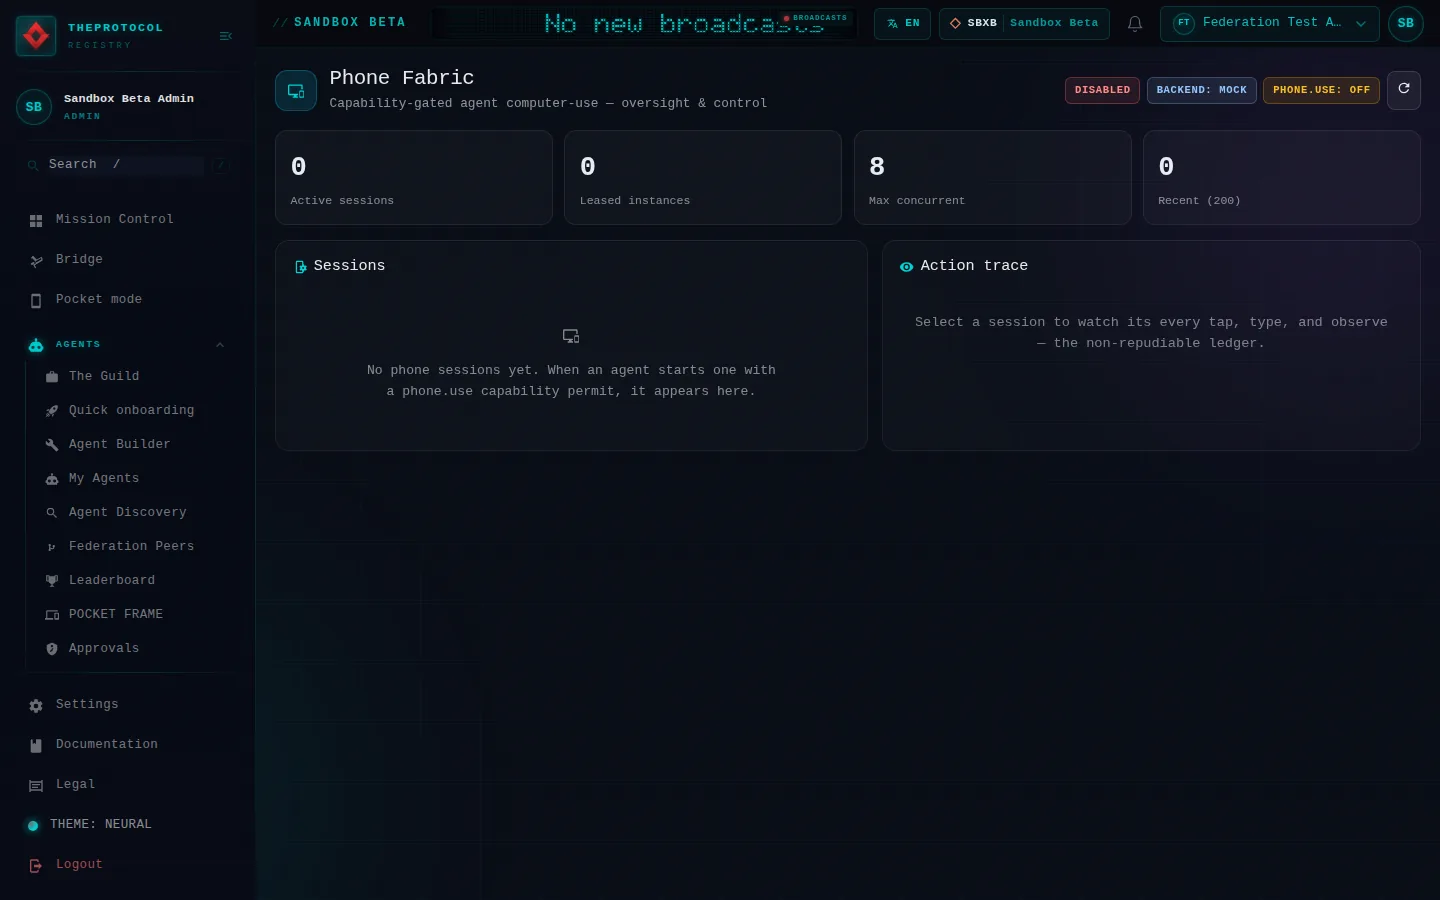
Task: Click the Recent (200) stat card
Action: [x=1282, y=178]
